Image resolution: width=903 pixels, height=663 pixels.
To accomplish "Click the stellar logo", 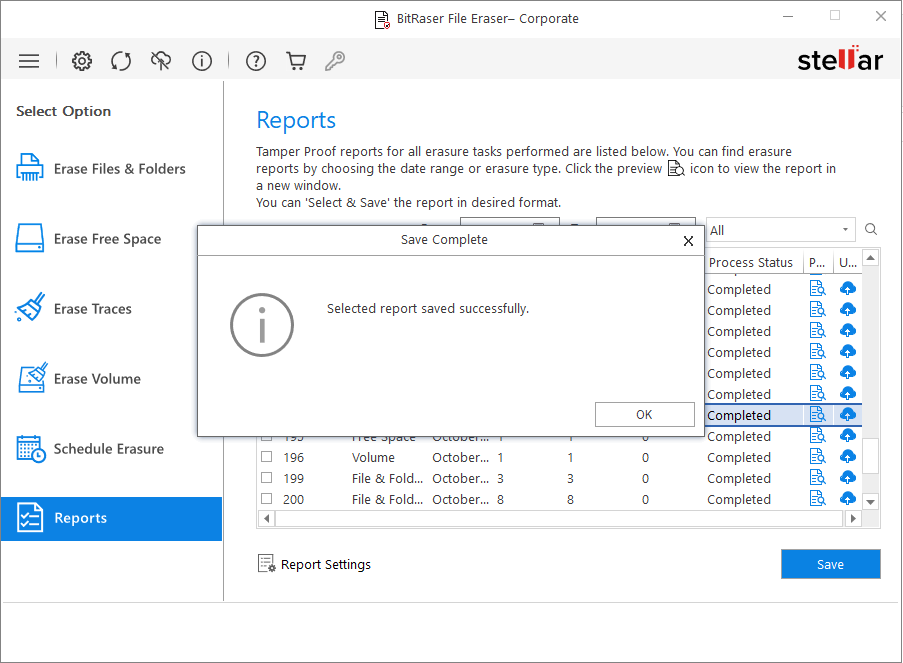I will 839,59.
